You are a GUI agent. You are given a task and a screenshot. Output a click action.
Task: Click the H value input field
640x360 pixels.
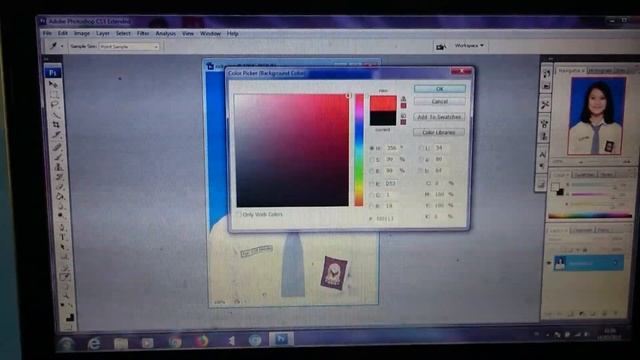click(x=391, y=148)
